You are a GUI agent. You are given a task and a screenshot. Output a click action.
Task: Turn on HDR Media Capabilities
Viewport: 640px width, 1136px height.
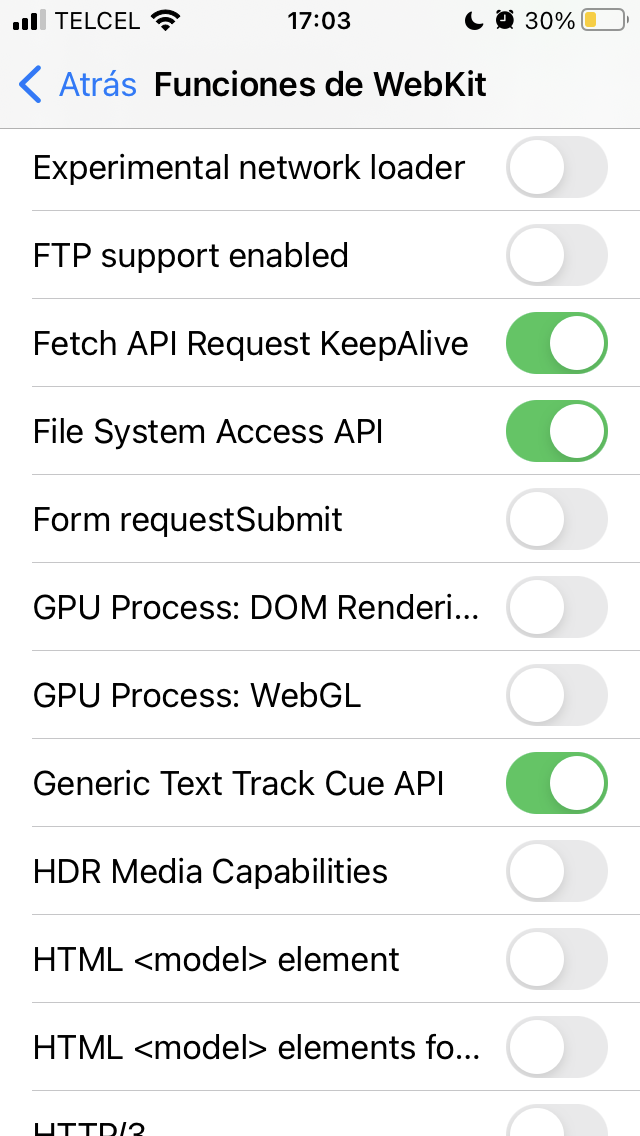pos(557,871)
